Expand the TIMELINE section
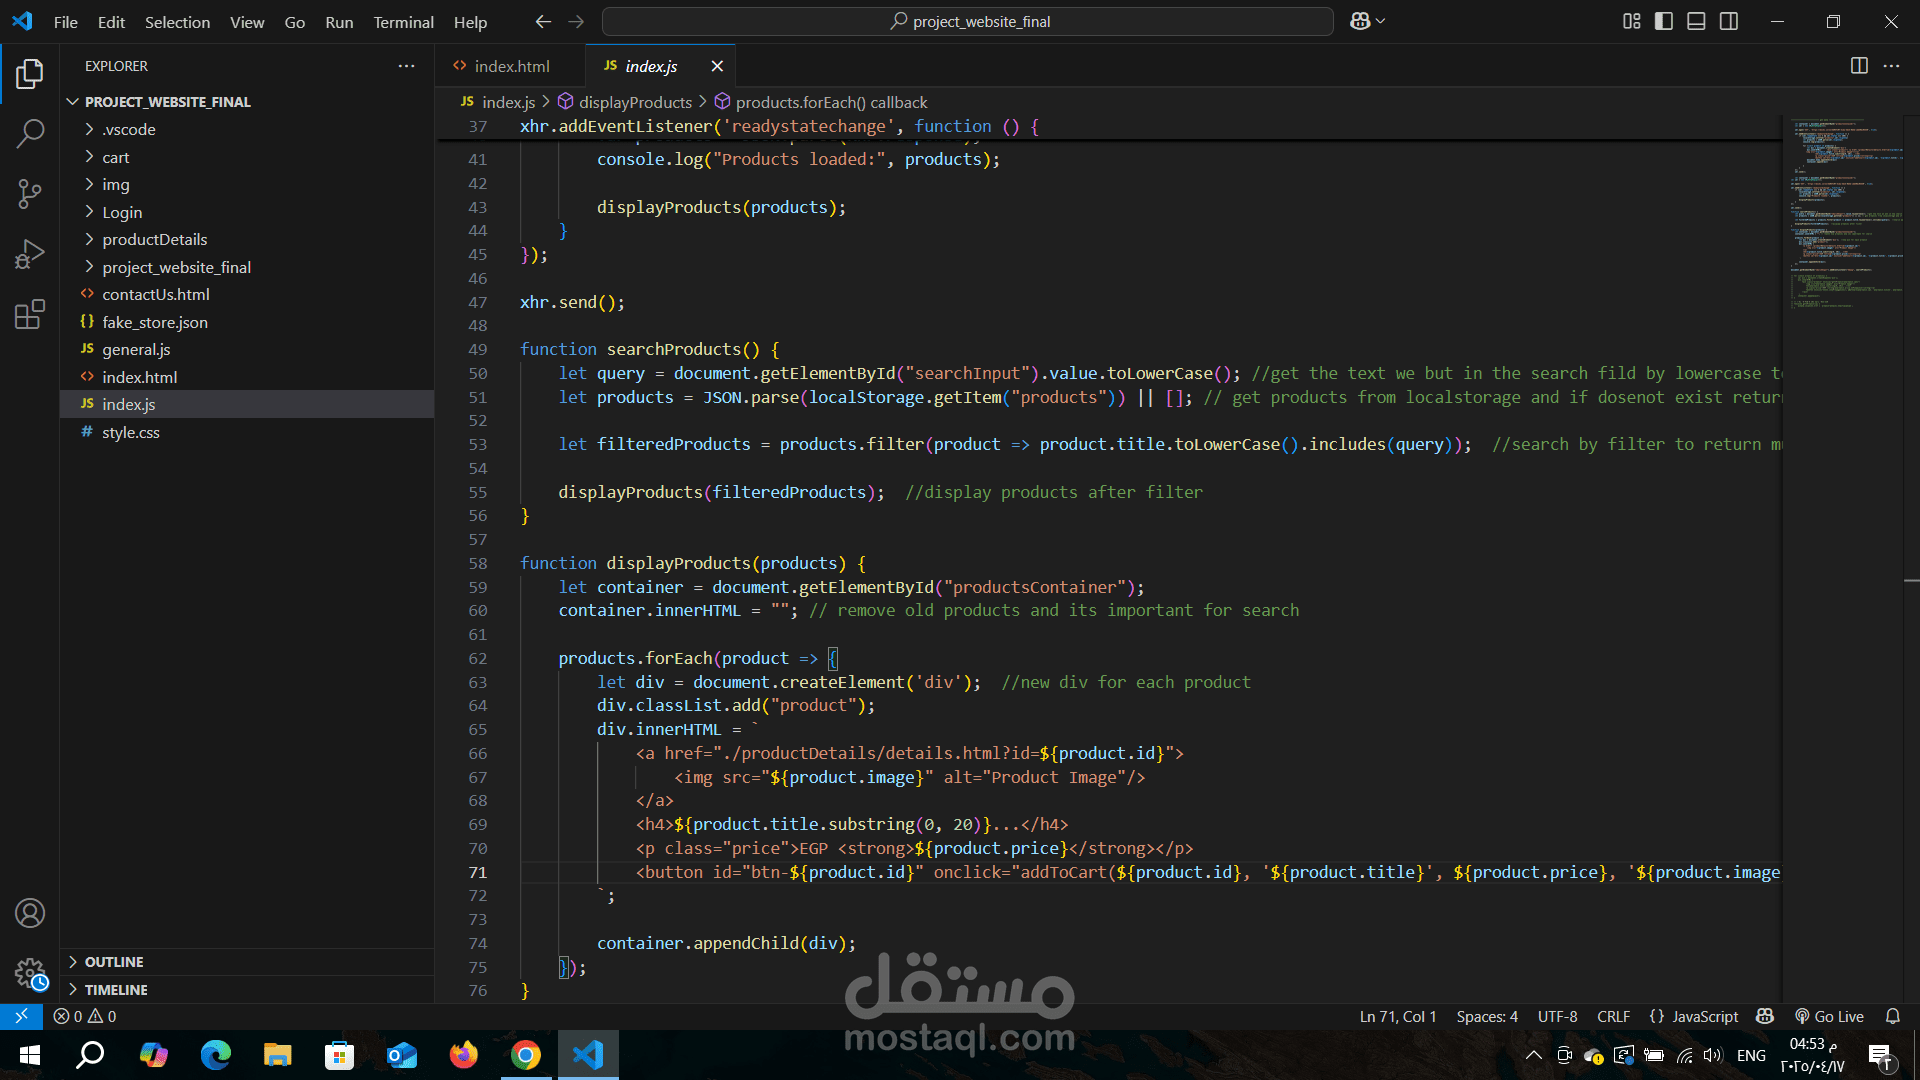 117,989
